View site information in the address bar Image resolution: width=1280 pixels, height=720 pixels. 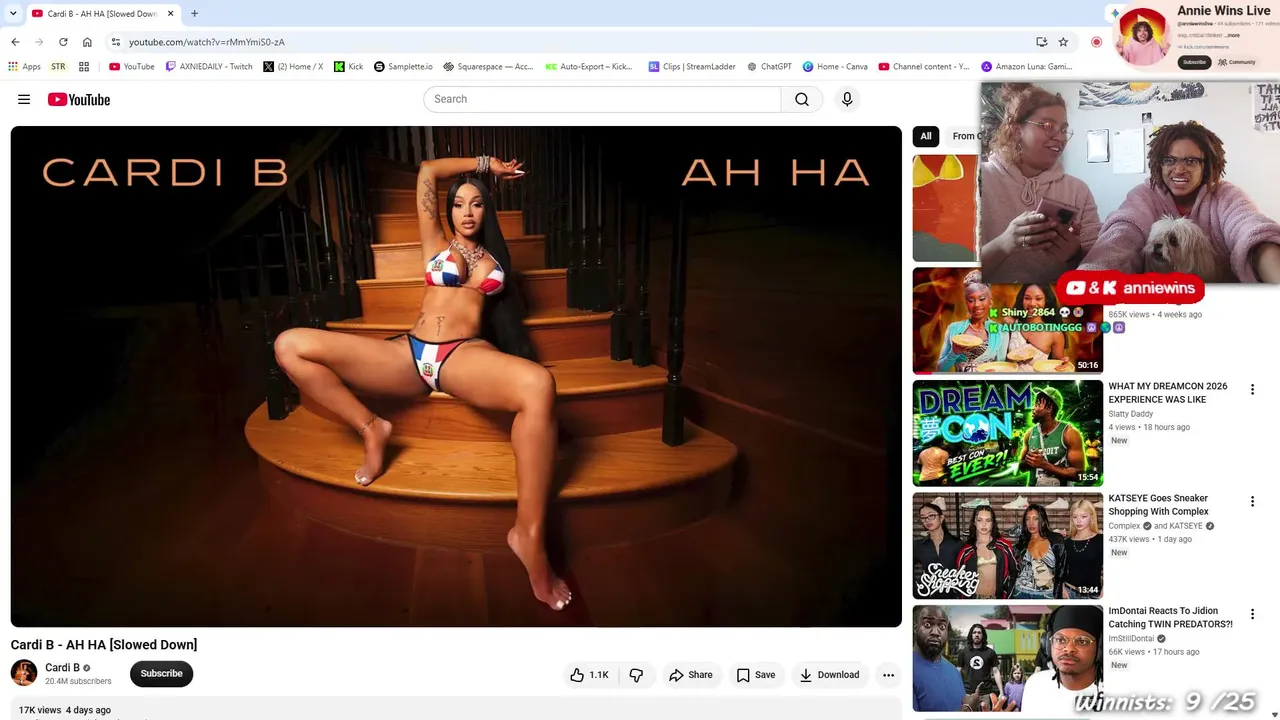[x=115, y=42]
